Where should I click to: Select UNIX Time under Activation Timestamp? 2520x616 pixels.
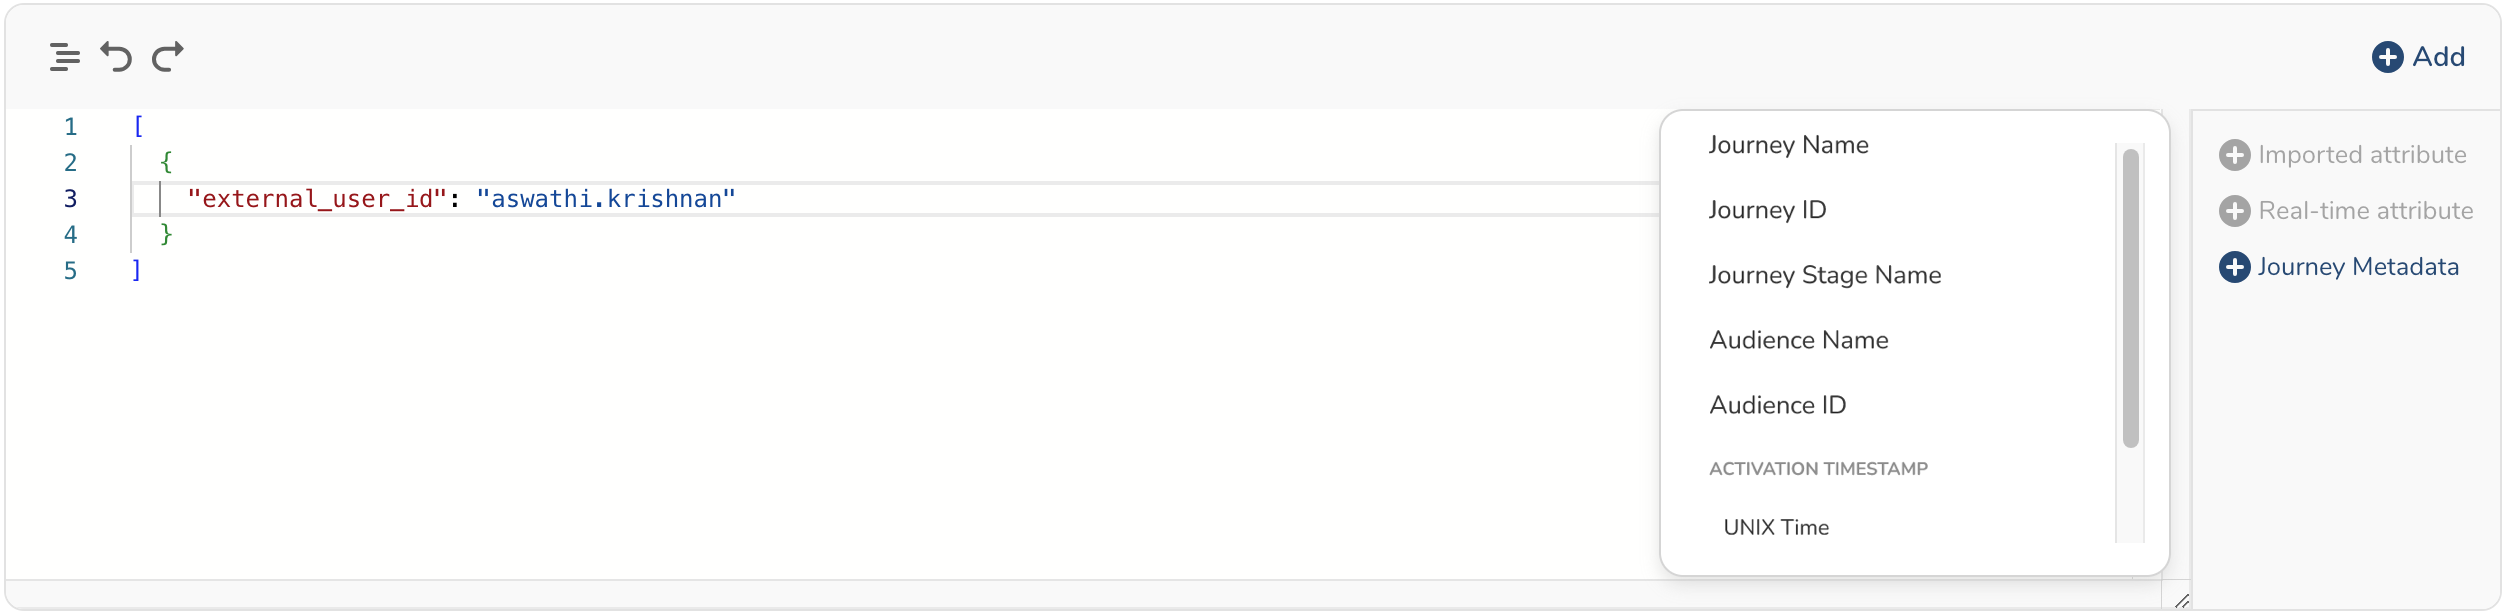[x=1776, y=527]
